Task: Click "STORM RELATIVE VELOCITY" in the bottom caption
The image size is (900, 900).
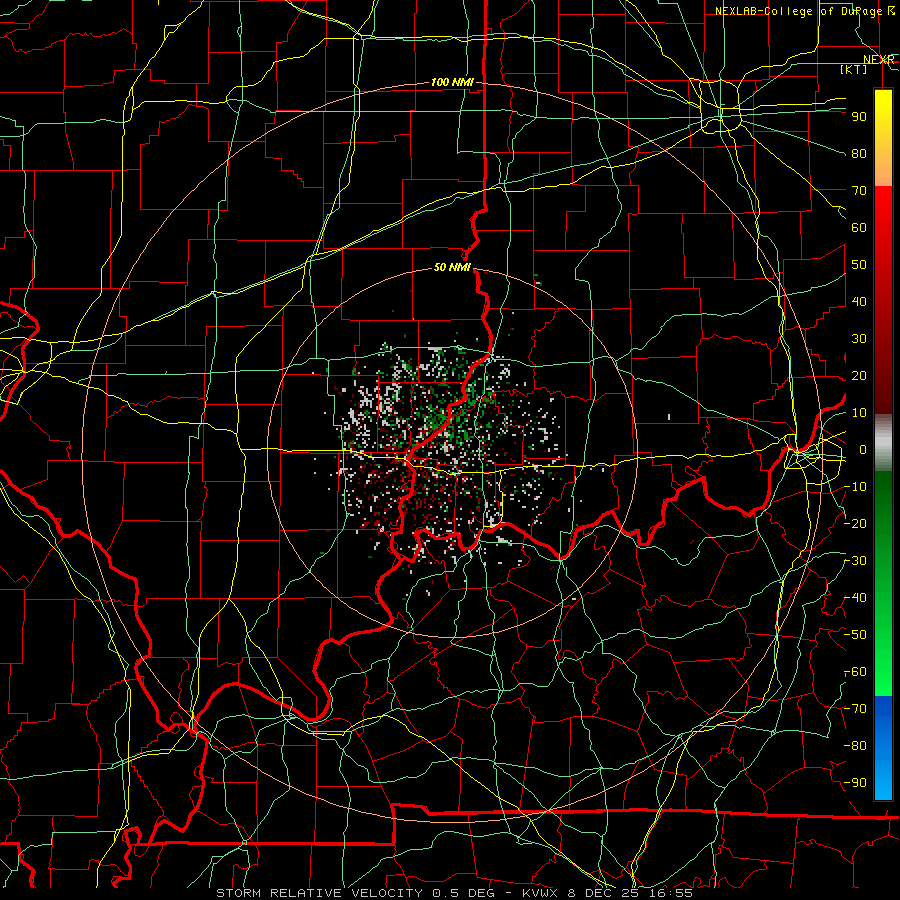Action: click(x=319, y=893)
